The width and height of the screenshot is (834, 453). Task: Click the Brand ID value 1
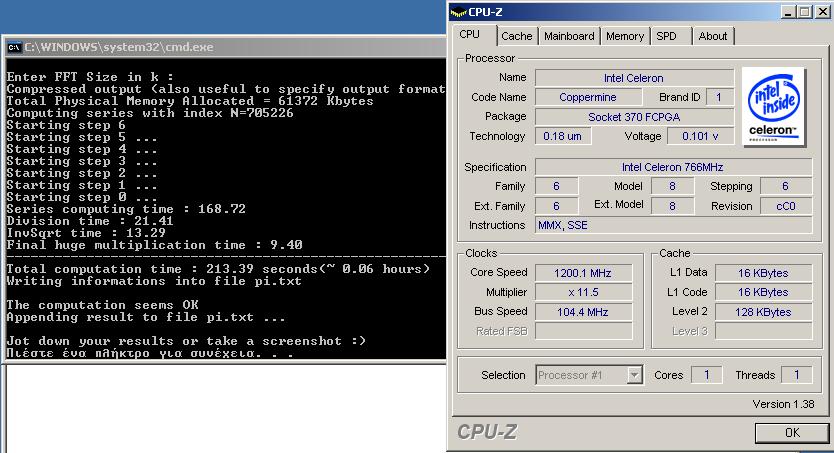point(720,97)
